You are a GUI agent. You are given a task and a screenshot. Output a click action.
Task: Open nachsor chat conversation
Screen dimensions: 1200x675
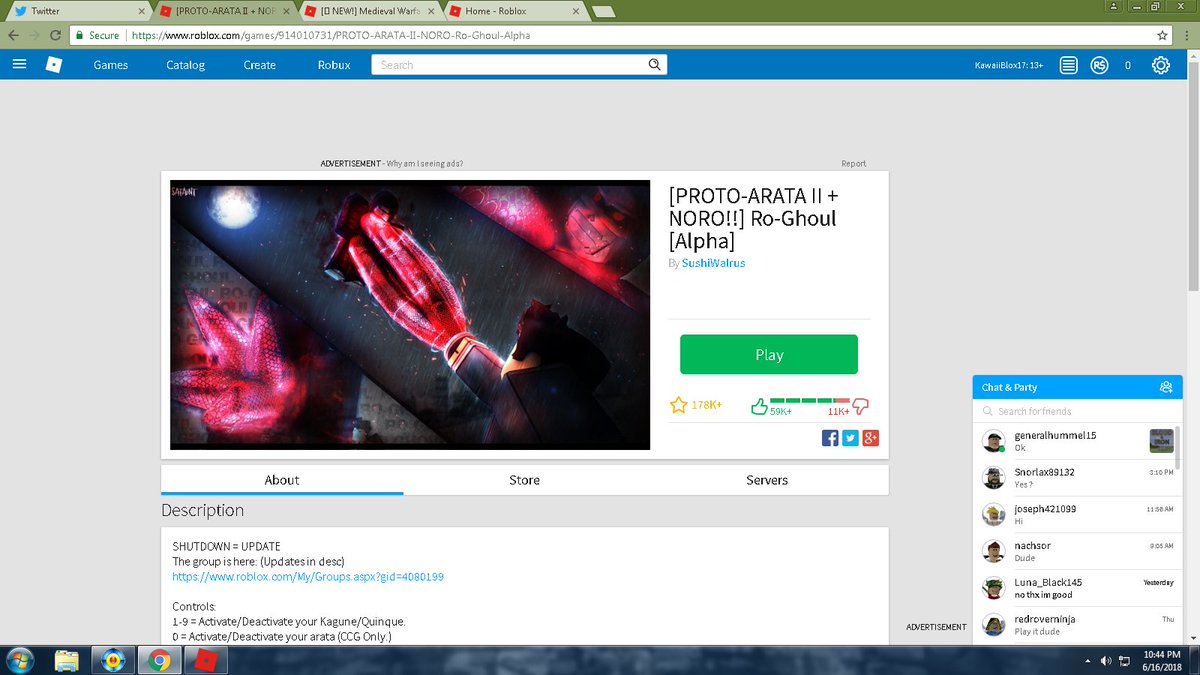click(x=1077, y=551)
